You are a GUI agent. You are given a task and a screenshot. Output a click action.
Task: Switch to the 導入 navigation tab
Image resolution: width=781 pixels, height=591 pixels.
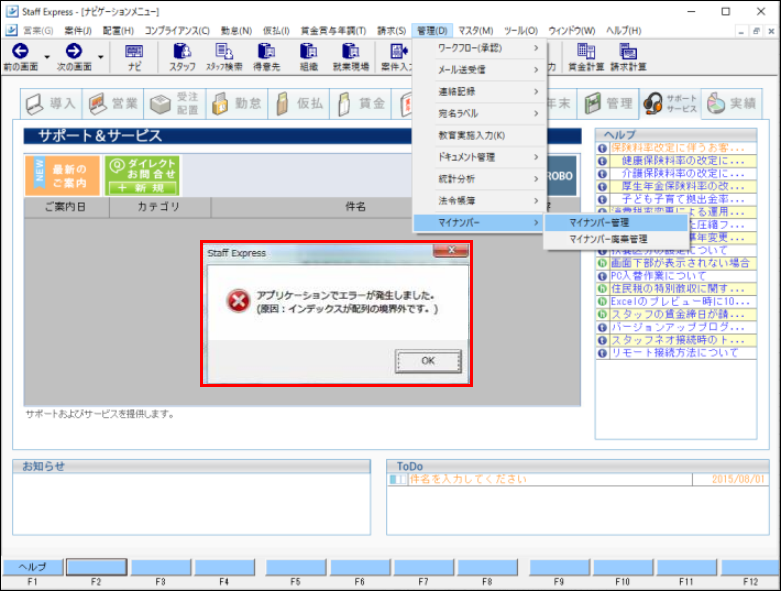[51, 104]
